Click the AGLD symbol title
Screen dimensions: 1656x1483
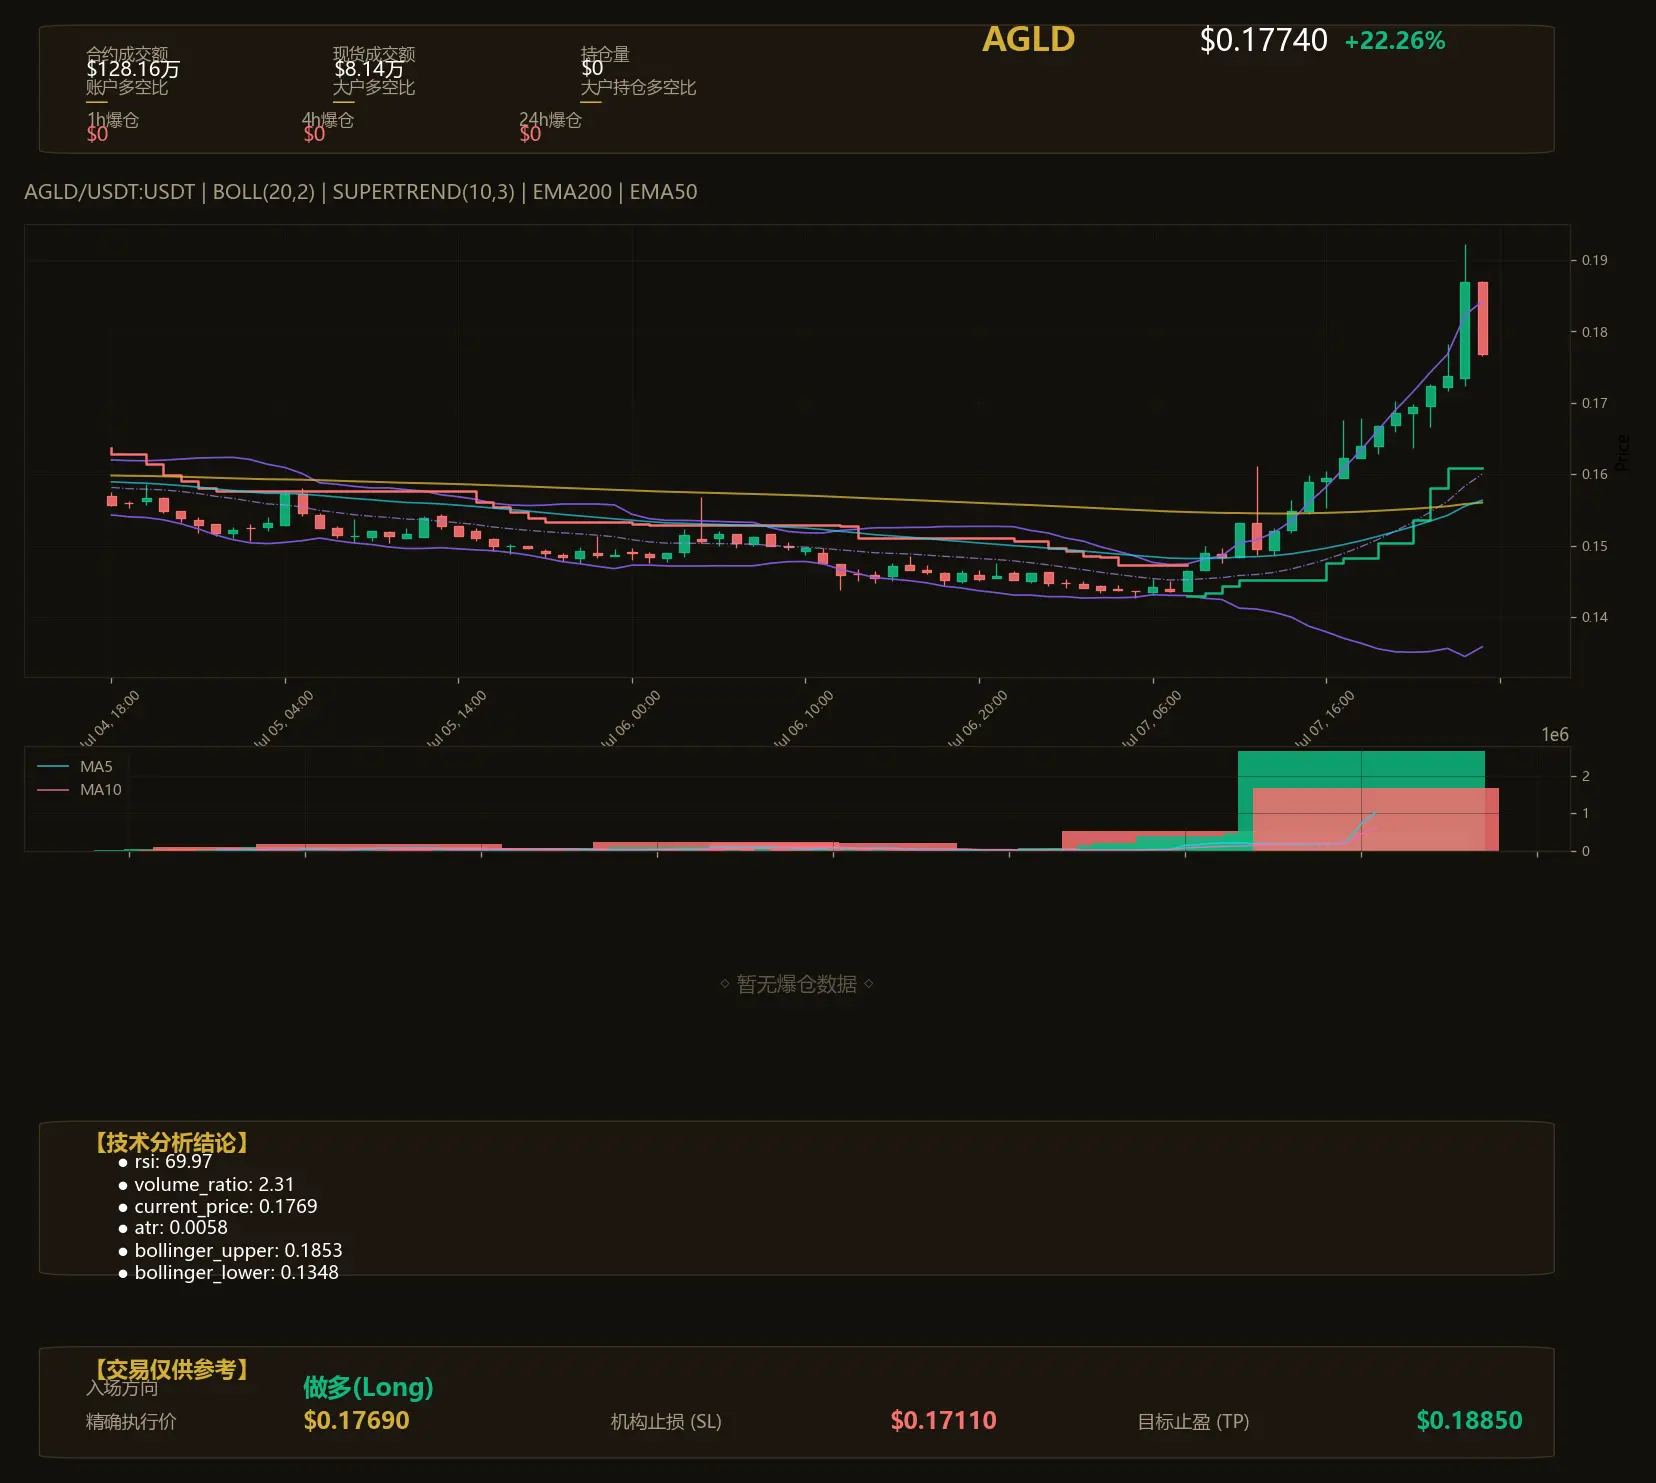point(1028,39)
